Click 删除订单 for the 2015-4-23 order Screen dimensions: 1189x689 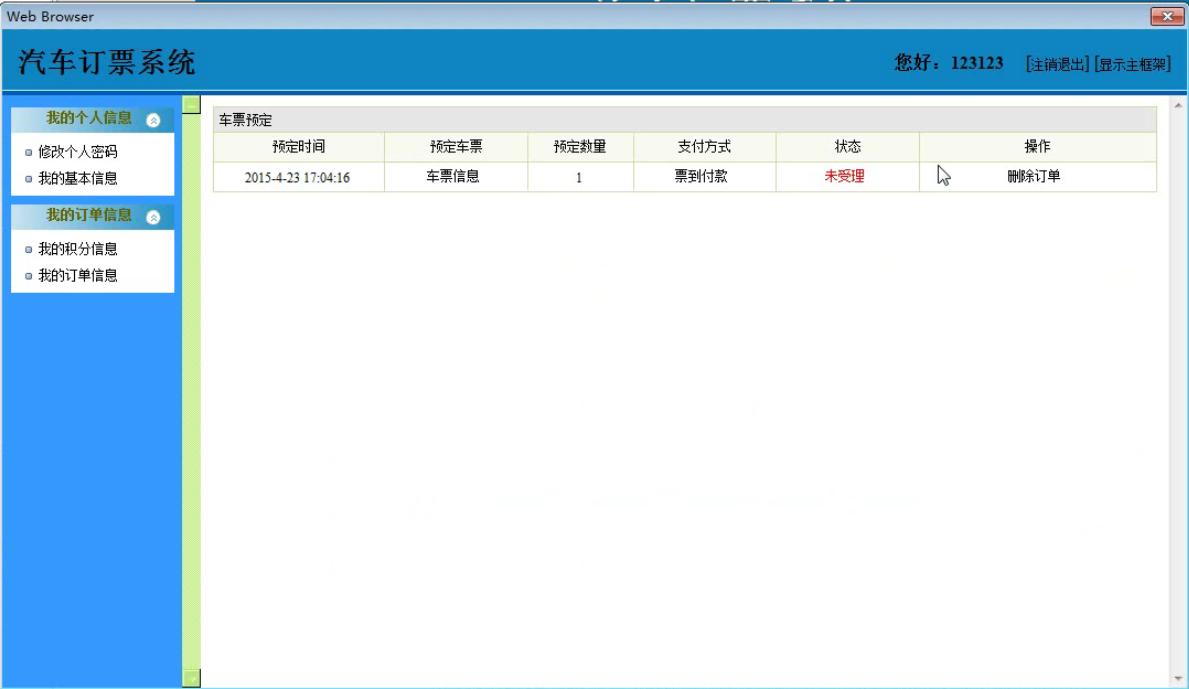(x=1034, y=177)
